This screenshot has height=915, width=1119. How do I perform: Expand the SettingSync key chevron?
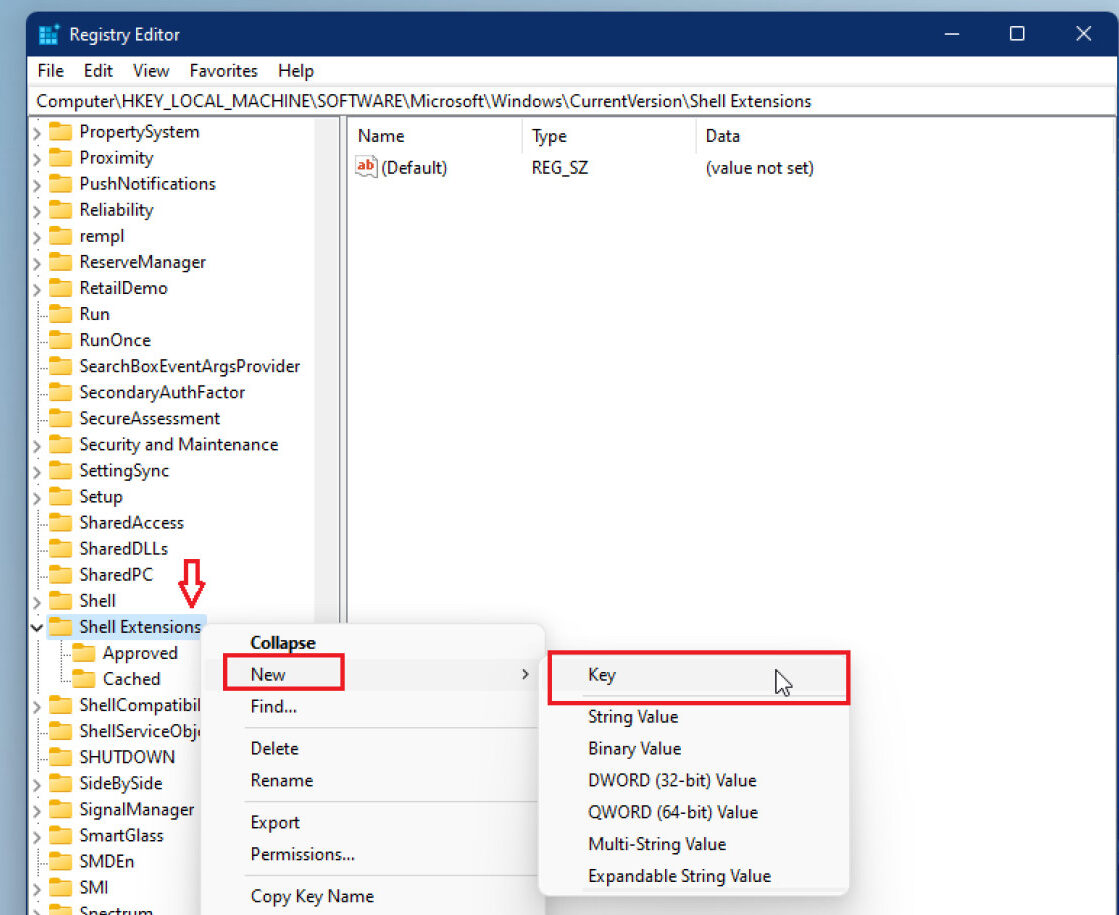pos(38,471)
